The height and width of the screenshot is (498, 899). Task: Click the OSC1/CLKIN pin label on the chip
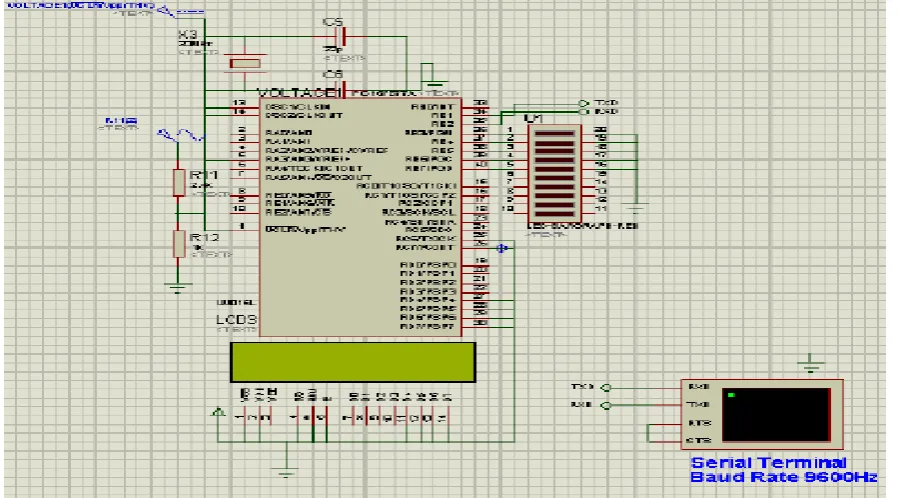point(298,107)
